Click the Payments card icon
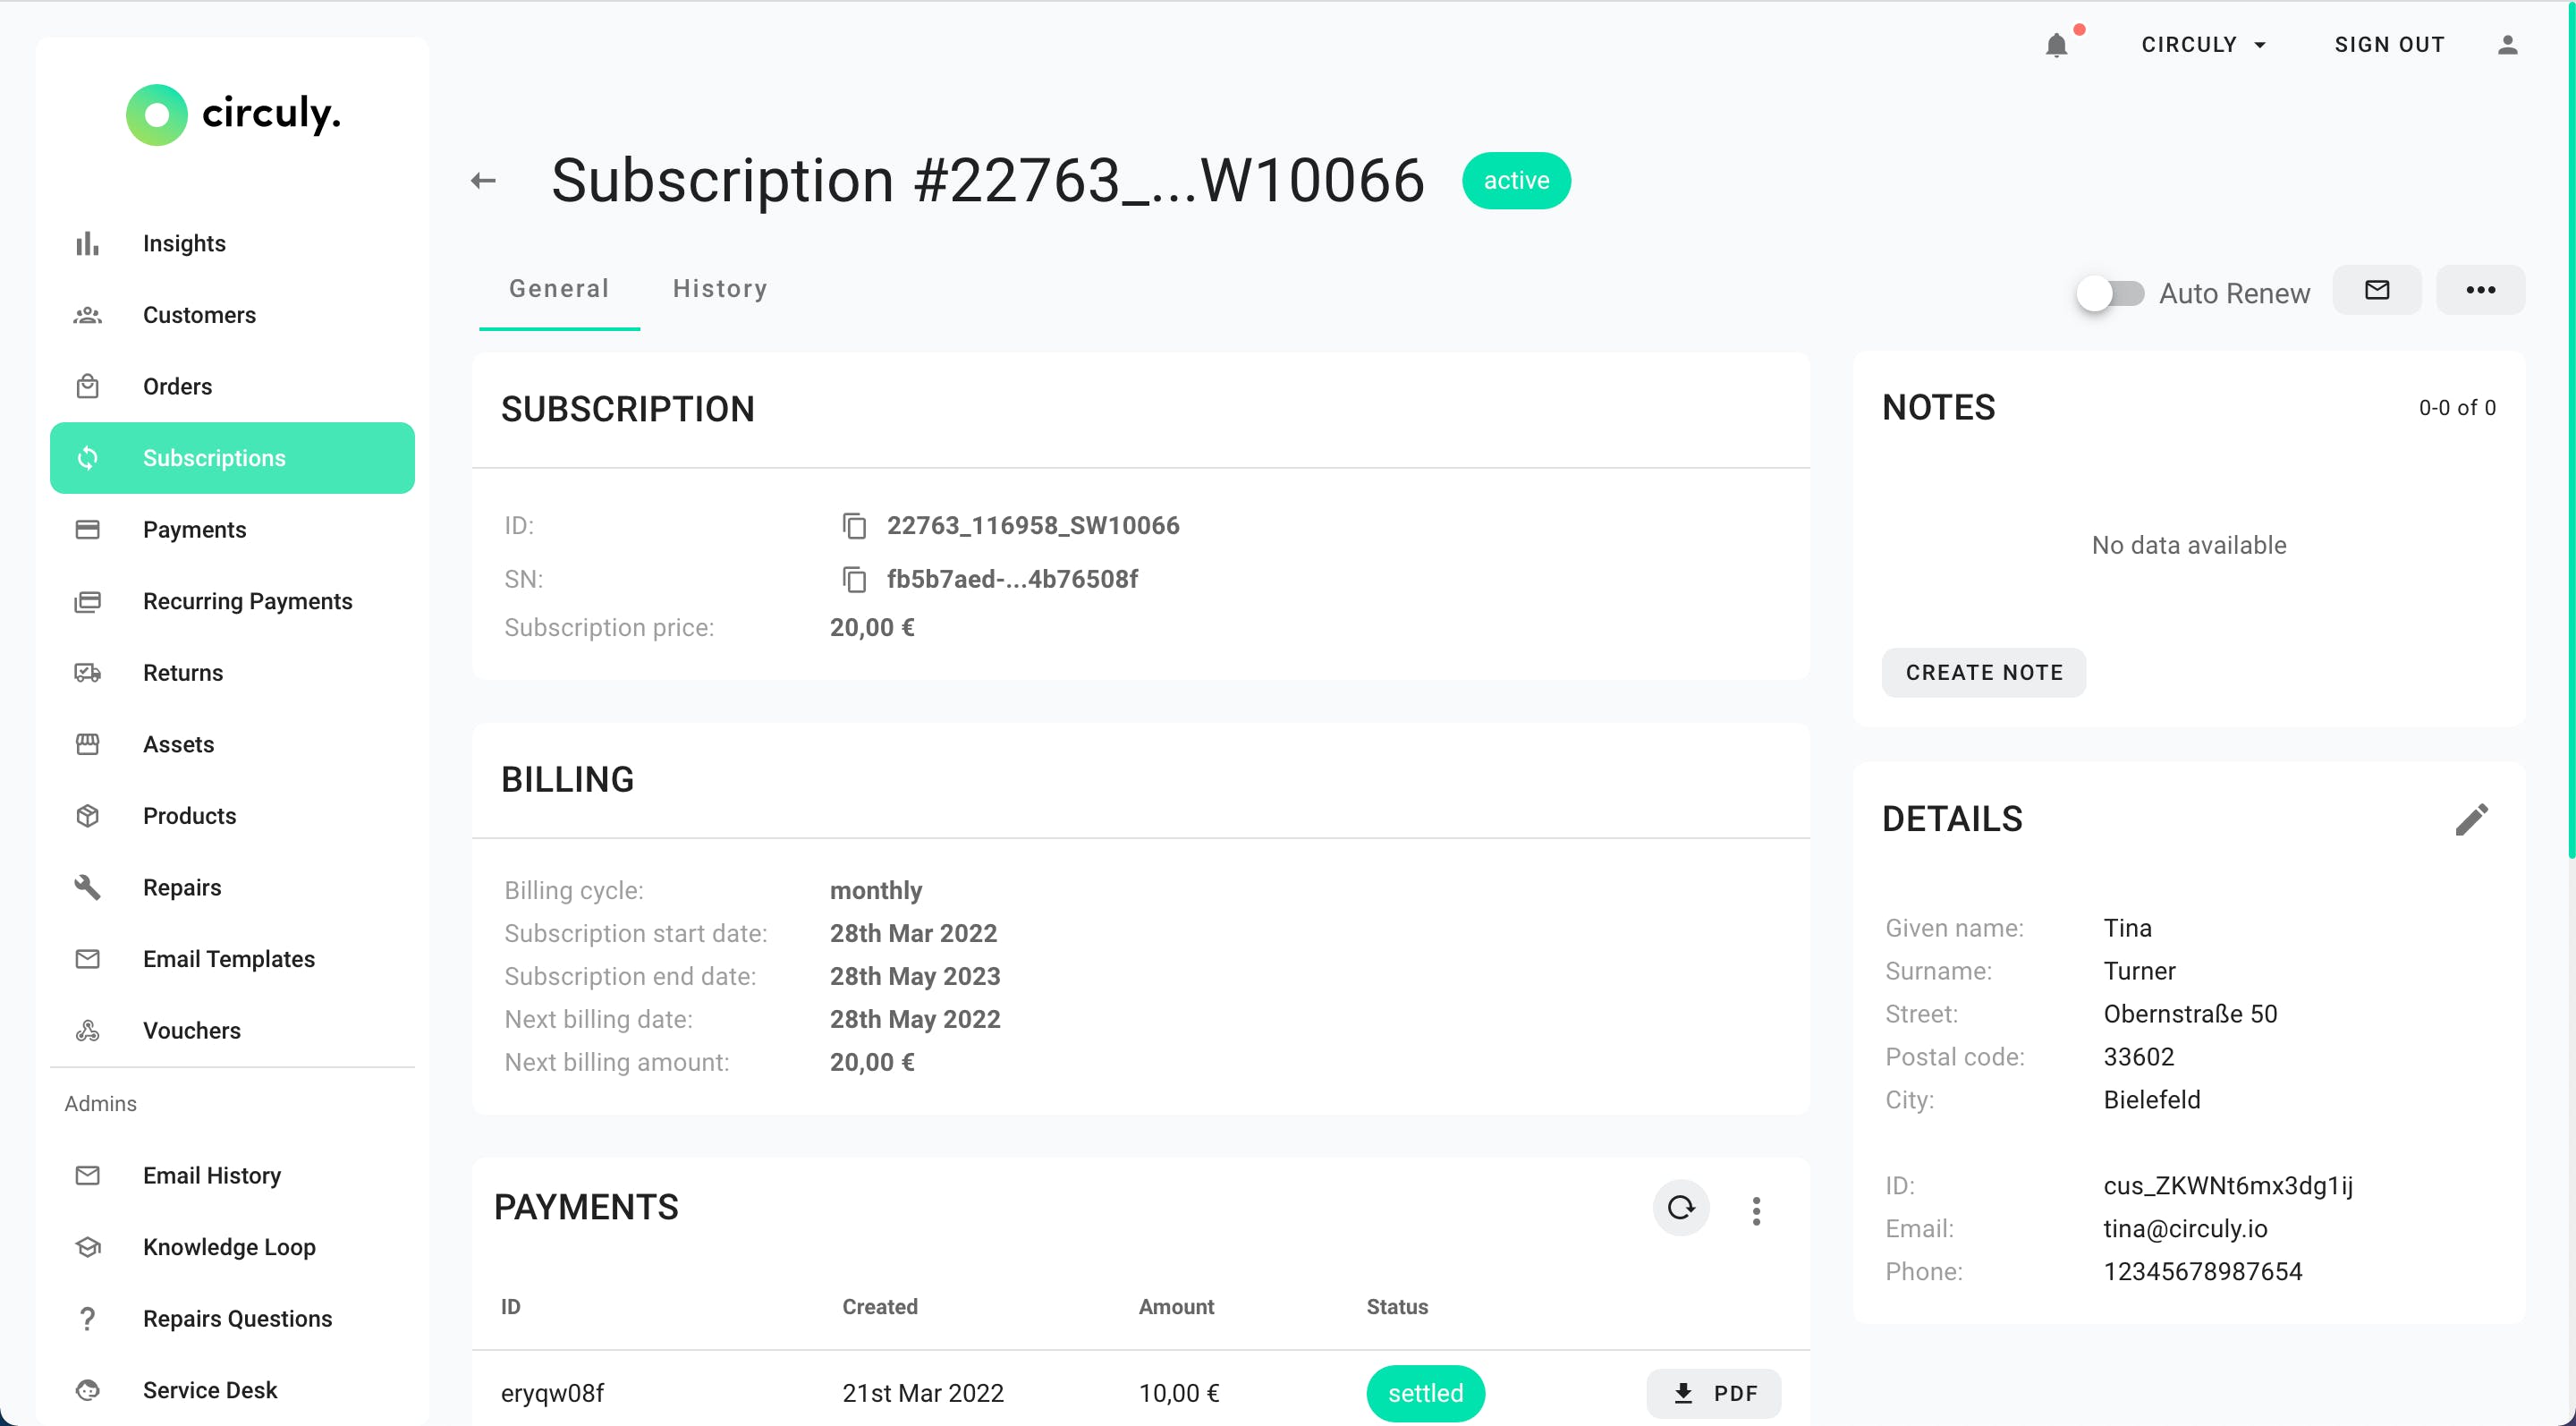 (x=88, y=530)
